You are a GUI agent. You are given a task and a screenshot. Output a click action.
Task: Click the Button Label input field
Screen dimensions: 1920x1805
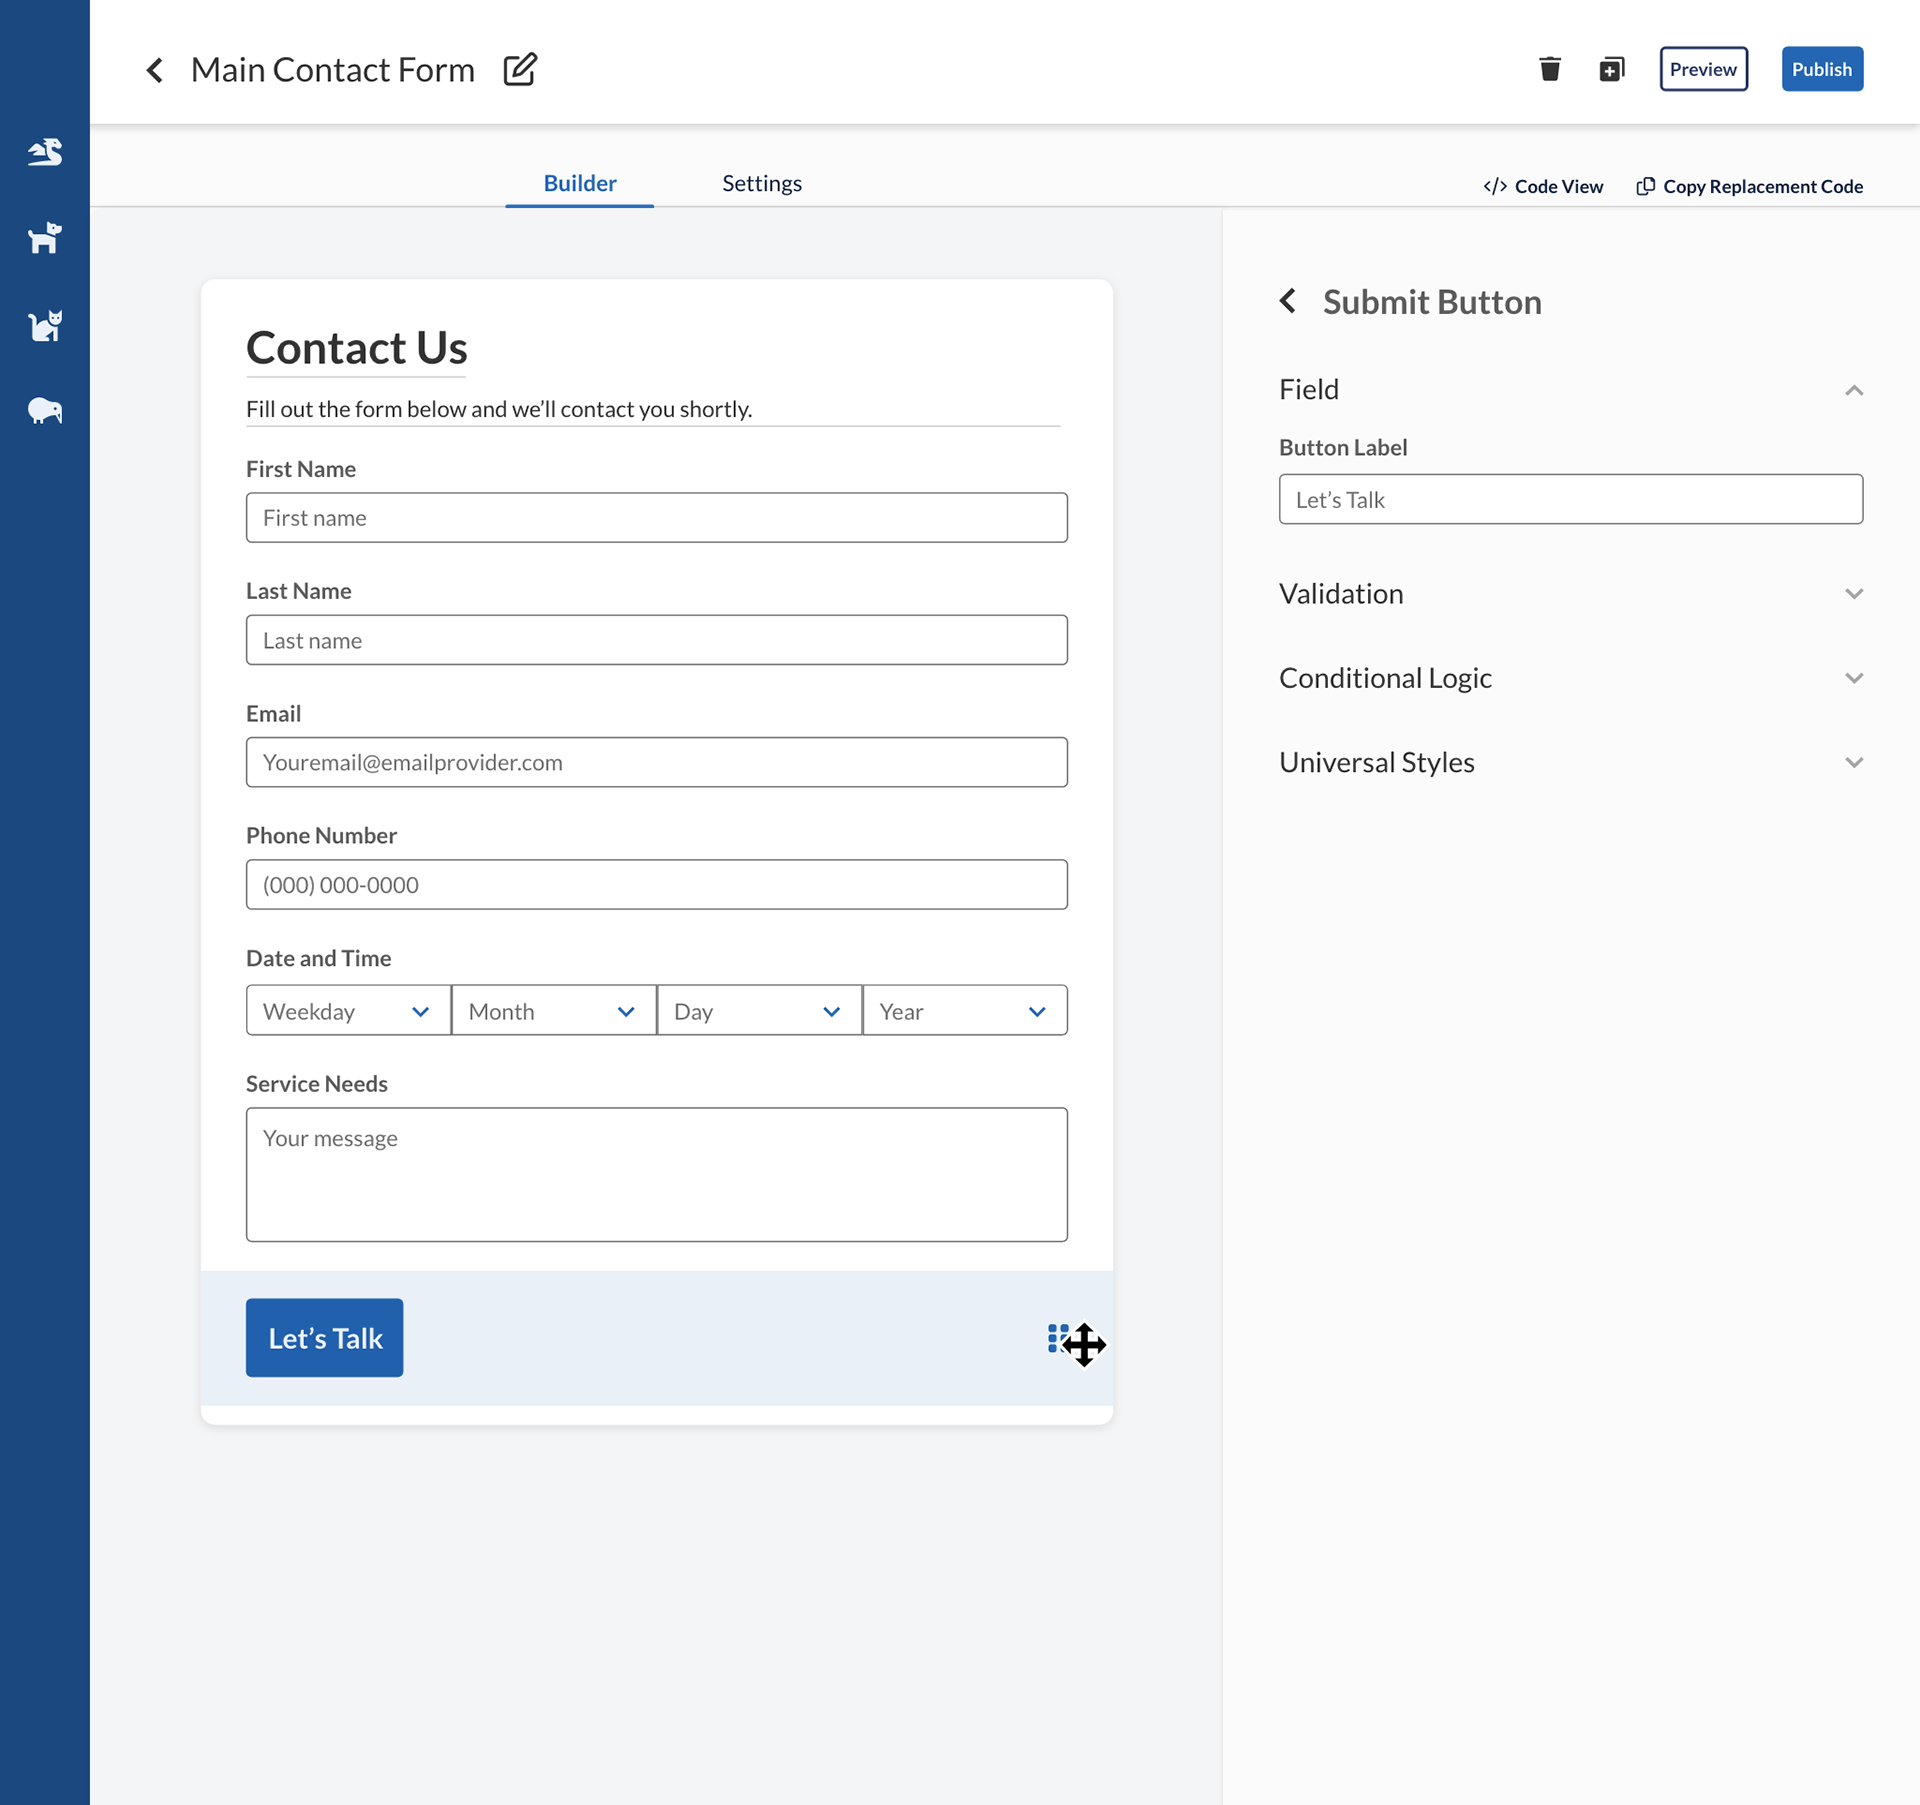(x=1570, y=499)
